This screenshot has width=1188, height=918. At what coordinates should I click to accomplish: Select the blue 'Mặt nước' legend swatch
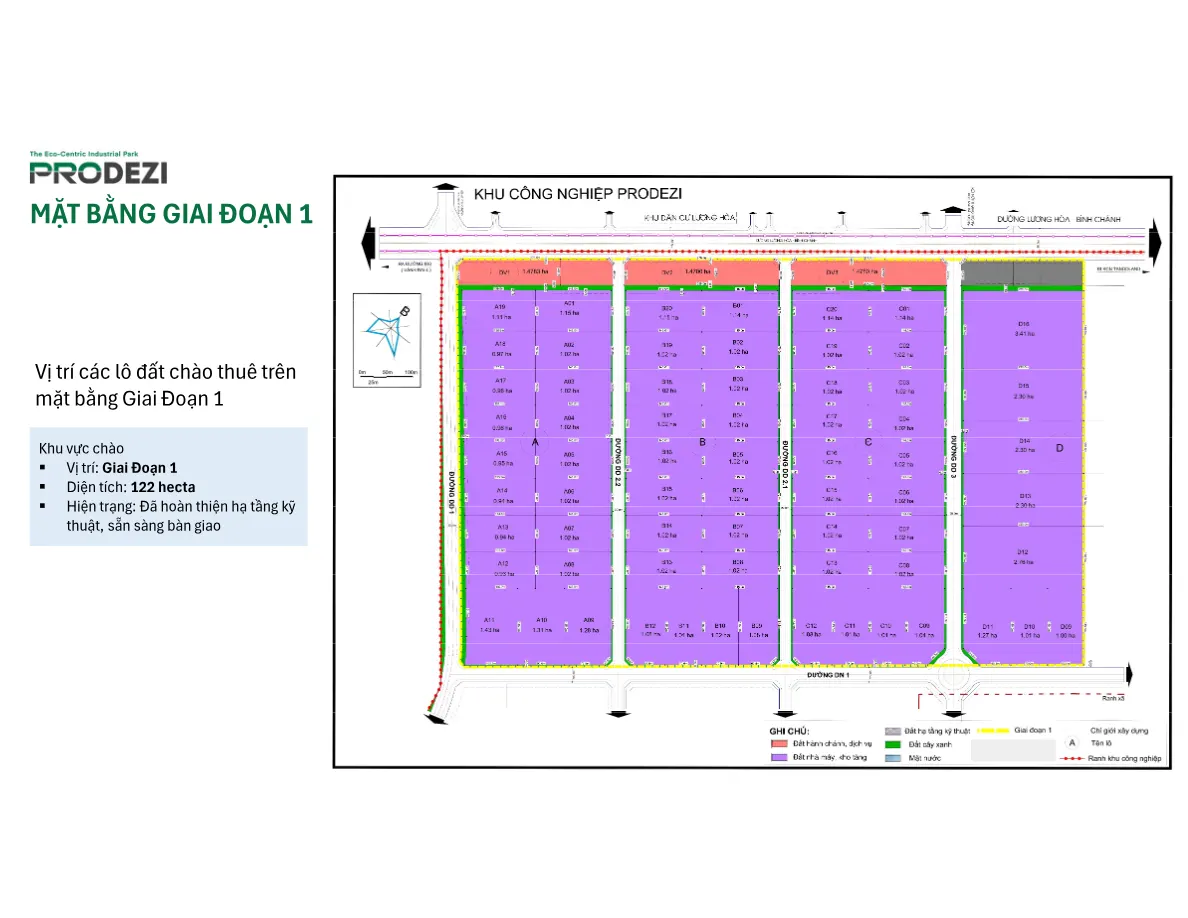893,758
